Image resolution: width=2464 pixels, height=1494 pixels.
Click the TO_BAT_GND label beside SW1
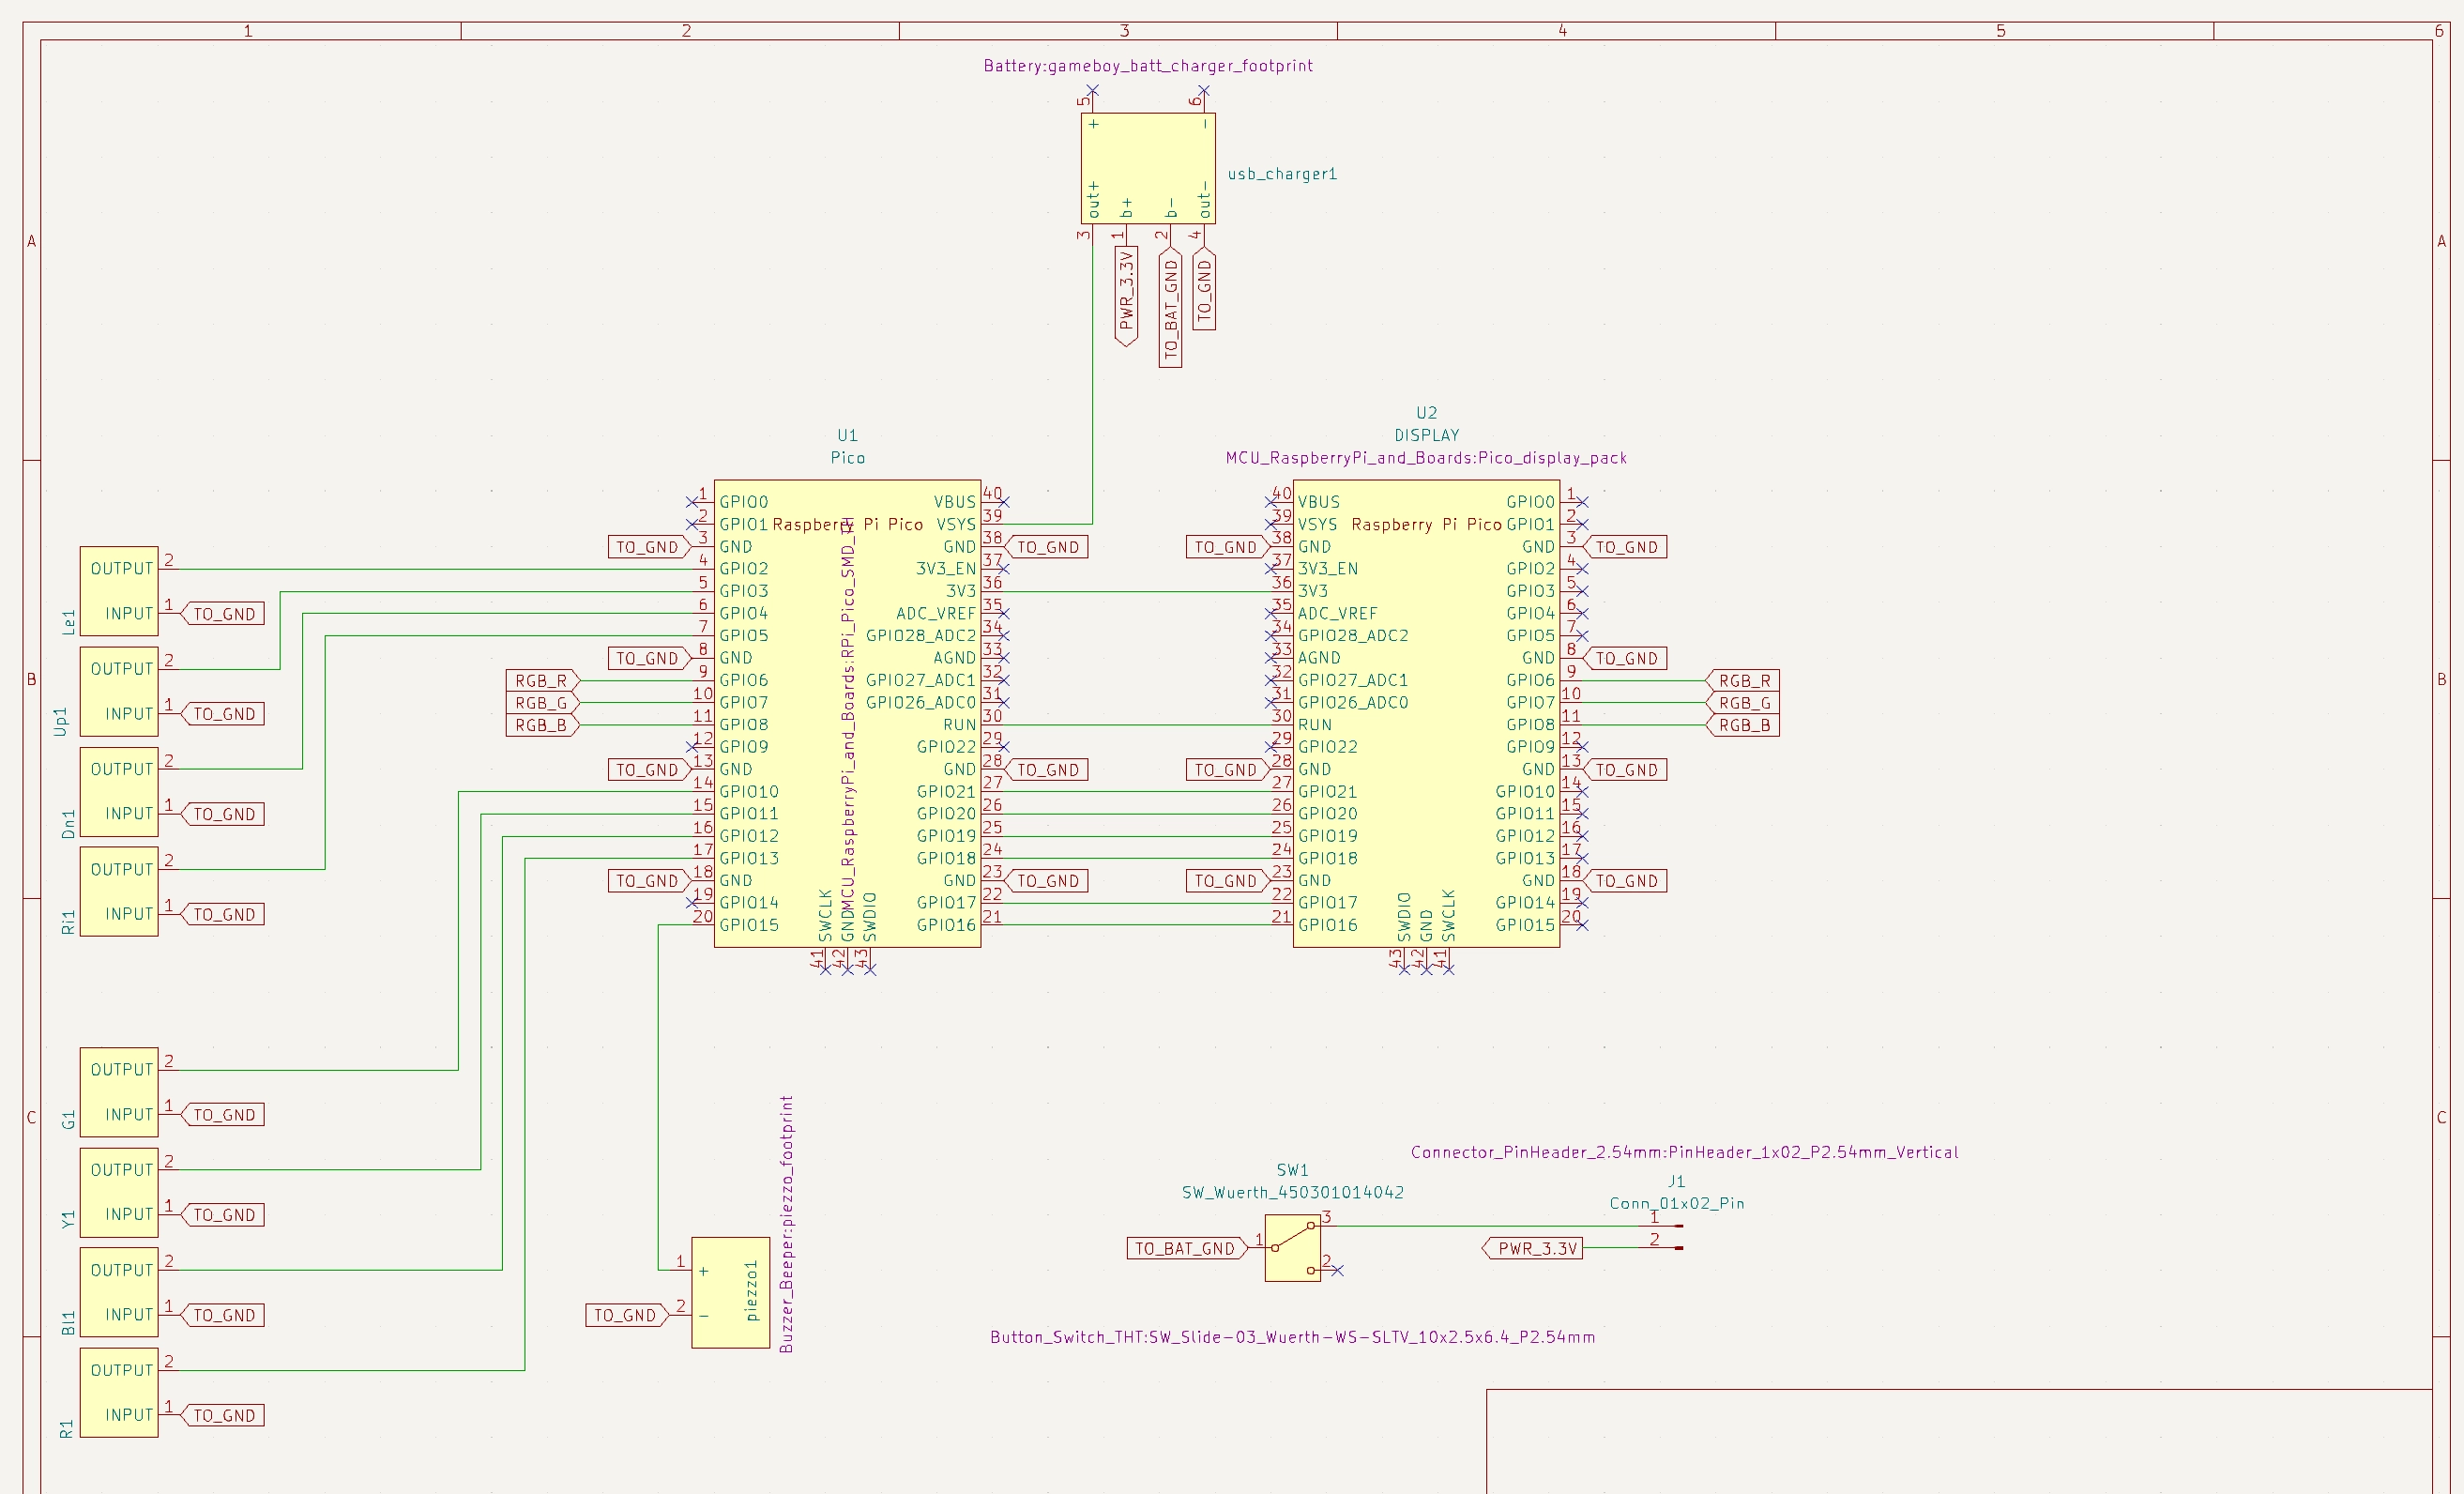(1187, 1248)
